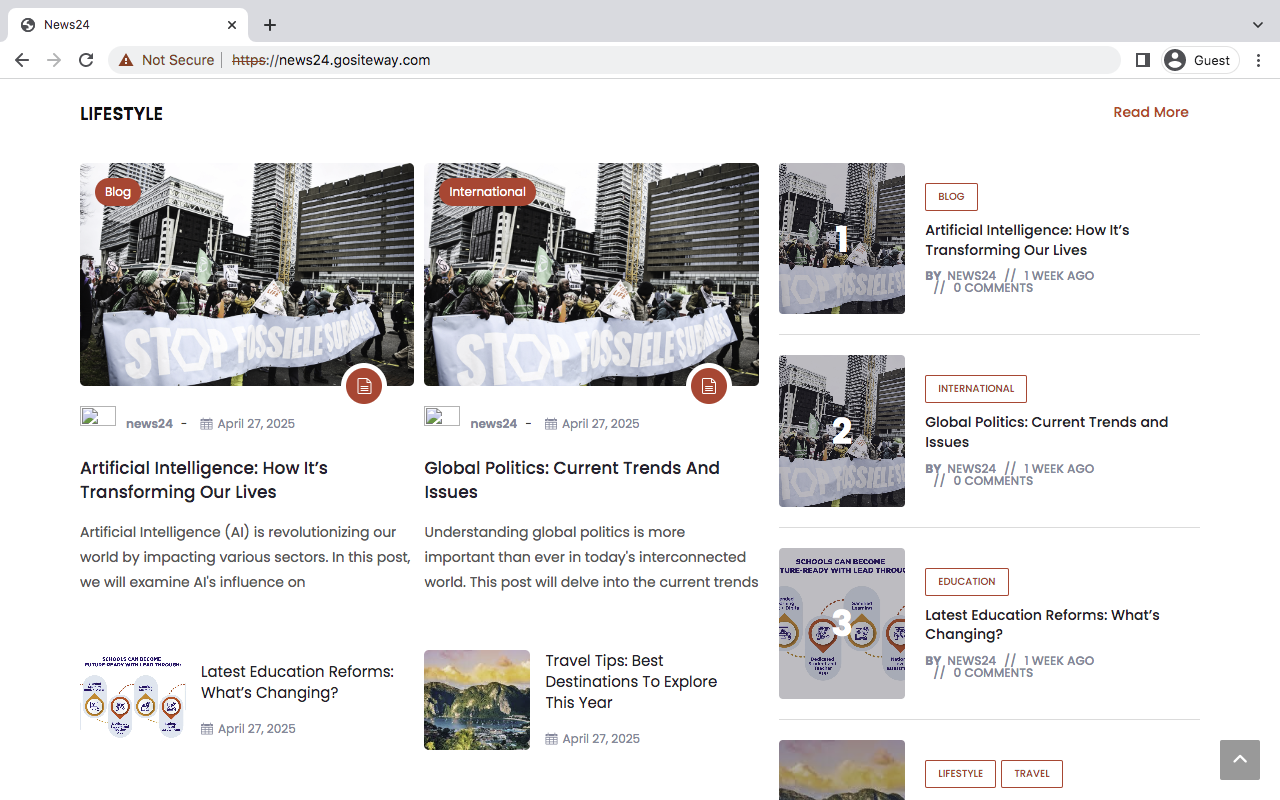The image size is (1280, 800).
Task: Click the INTERNATIONAL tag in the sidebar
Action: pos(976,389)
